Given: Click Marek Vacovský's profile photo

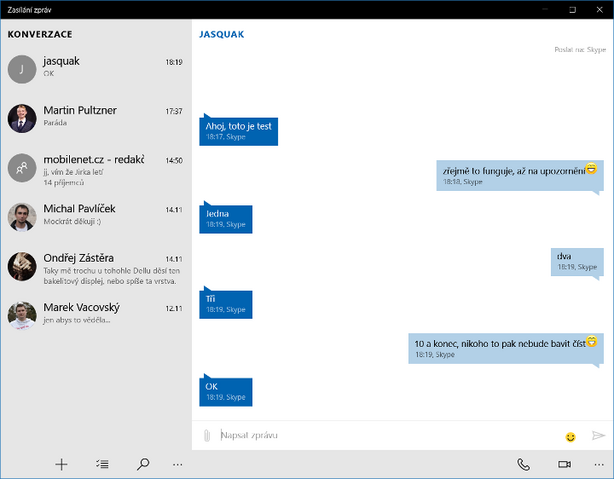Looking at the screenshot, I should click(x=22, y=316).
